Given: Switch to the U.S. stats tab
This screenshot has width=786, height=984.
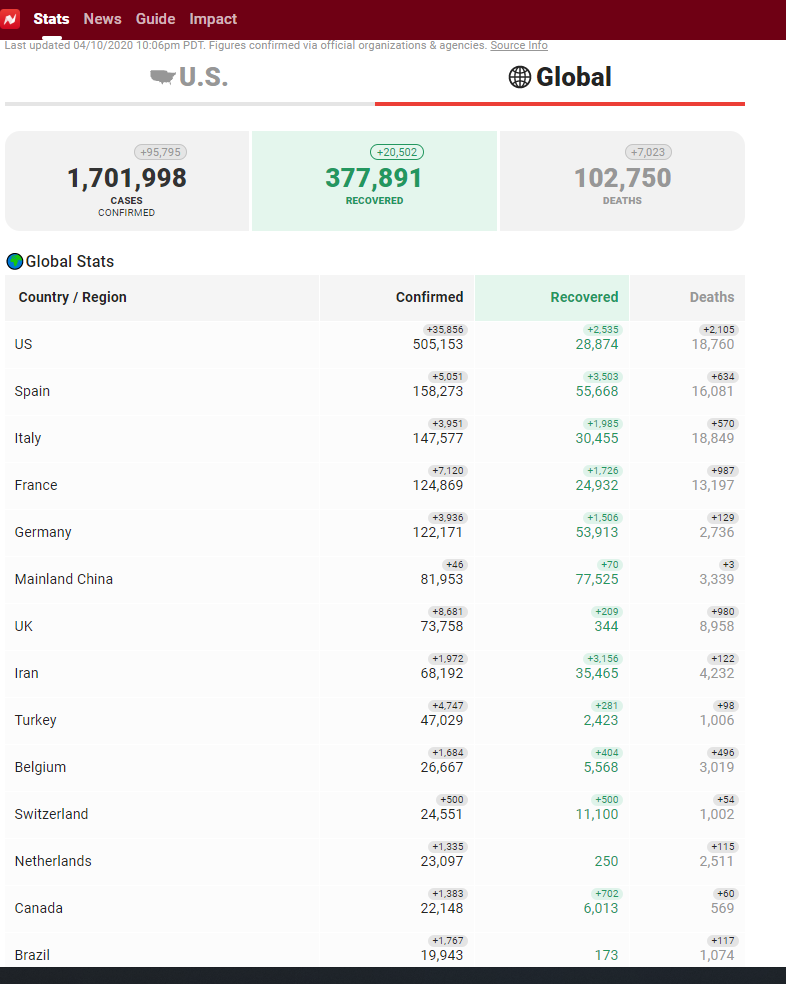Looking at the screenshot, I should coord(190,78).
